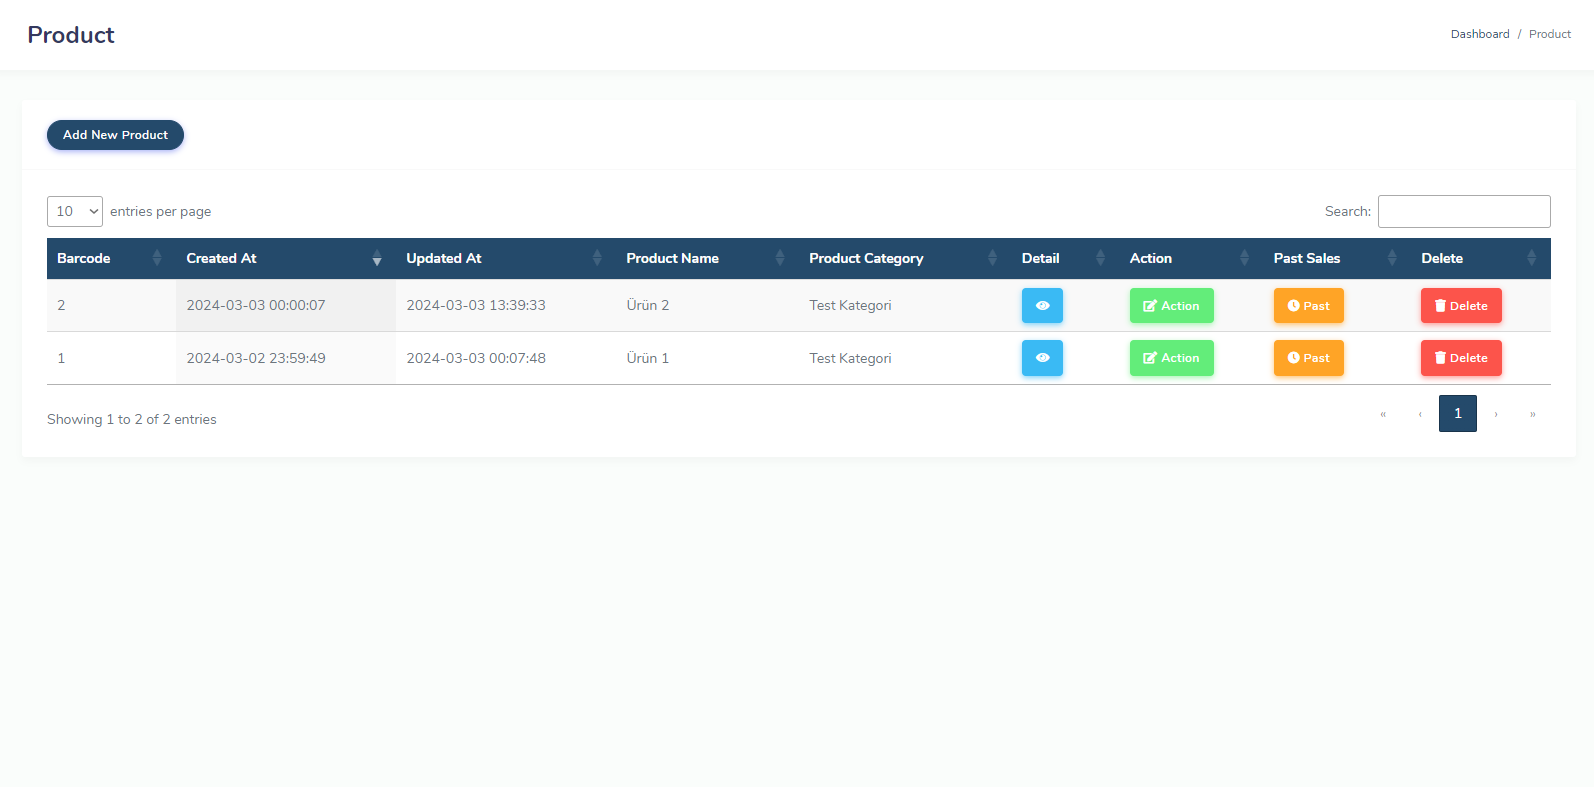Click the Add New Product button

tap(115, 135)
